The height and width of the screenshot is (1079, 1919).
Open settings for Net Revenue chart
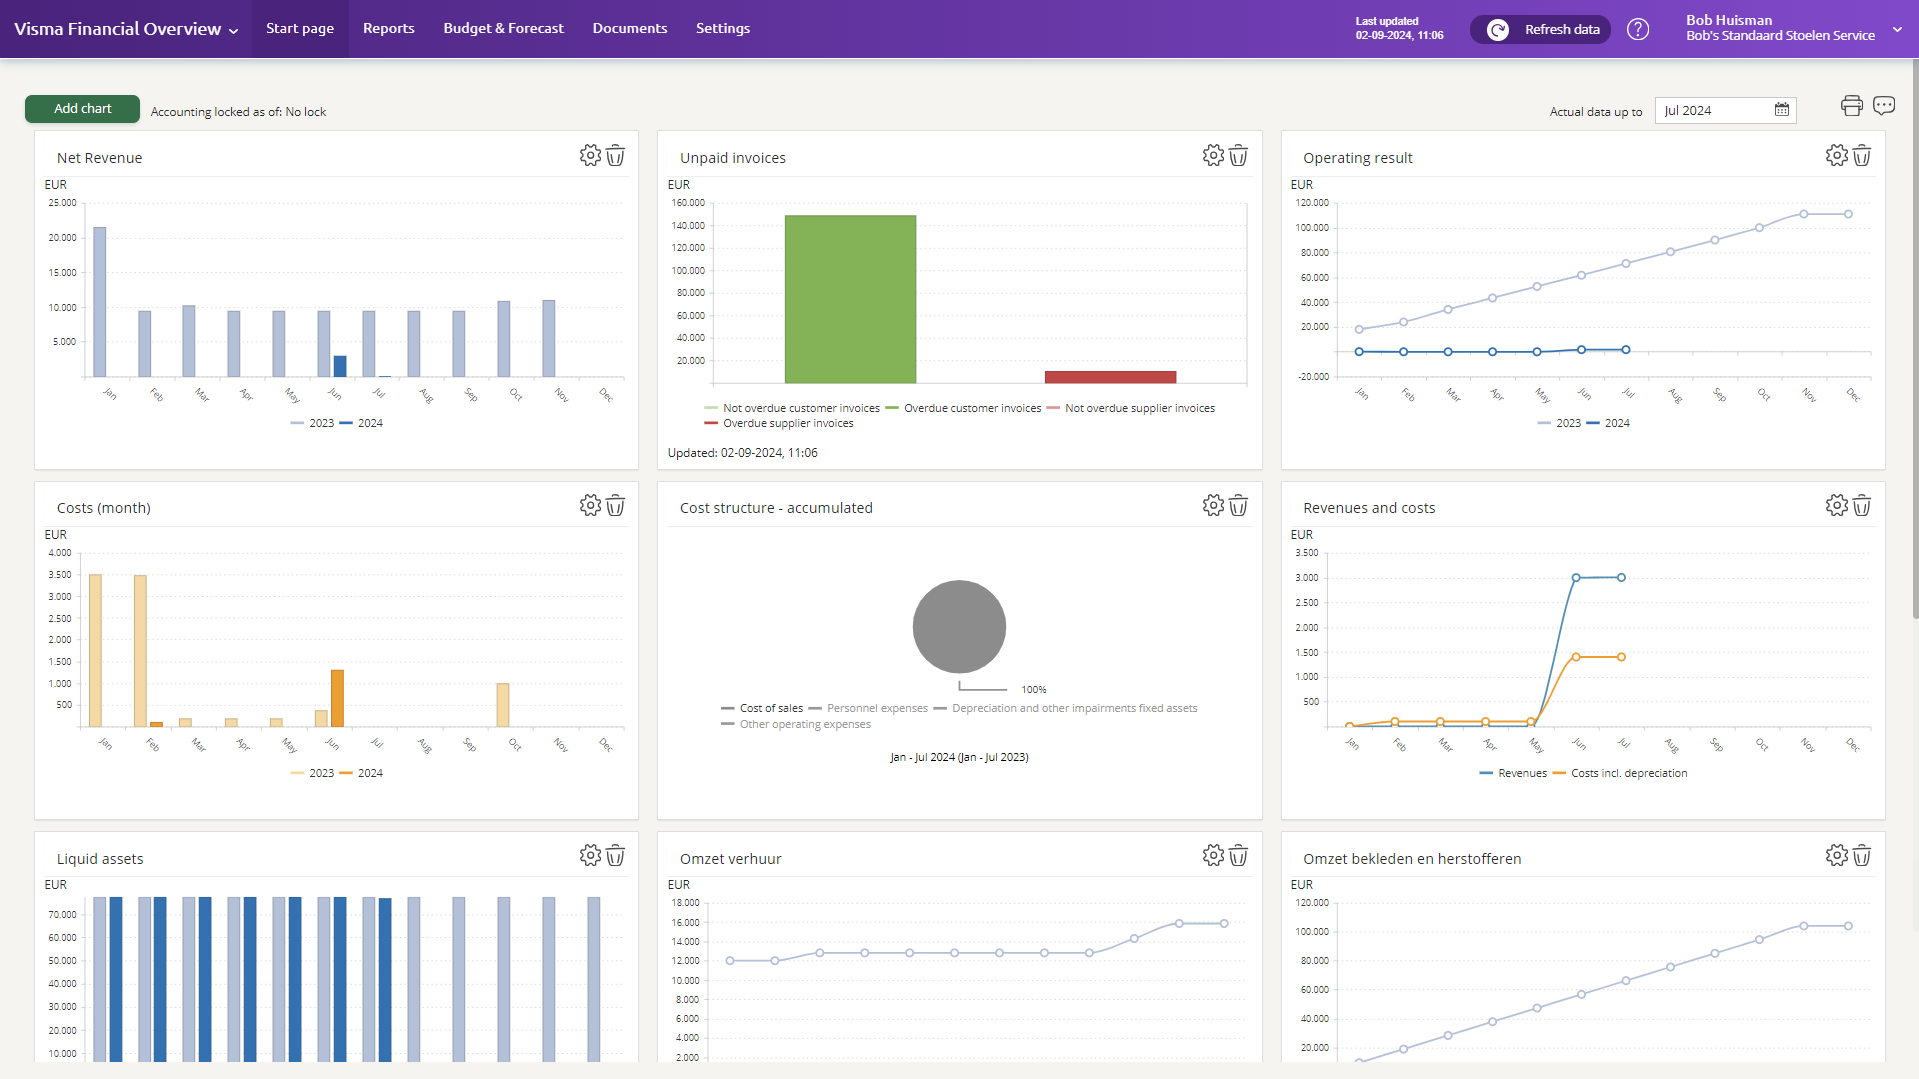point(590,156)
